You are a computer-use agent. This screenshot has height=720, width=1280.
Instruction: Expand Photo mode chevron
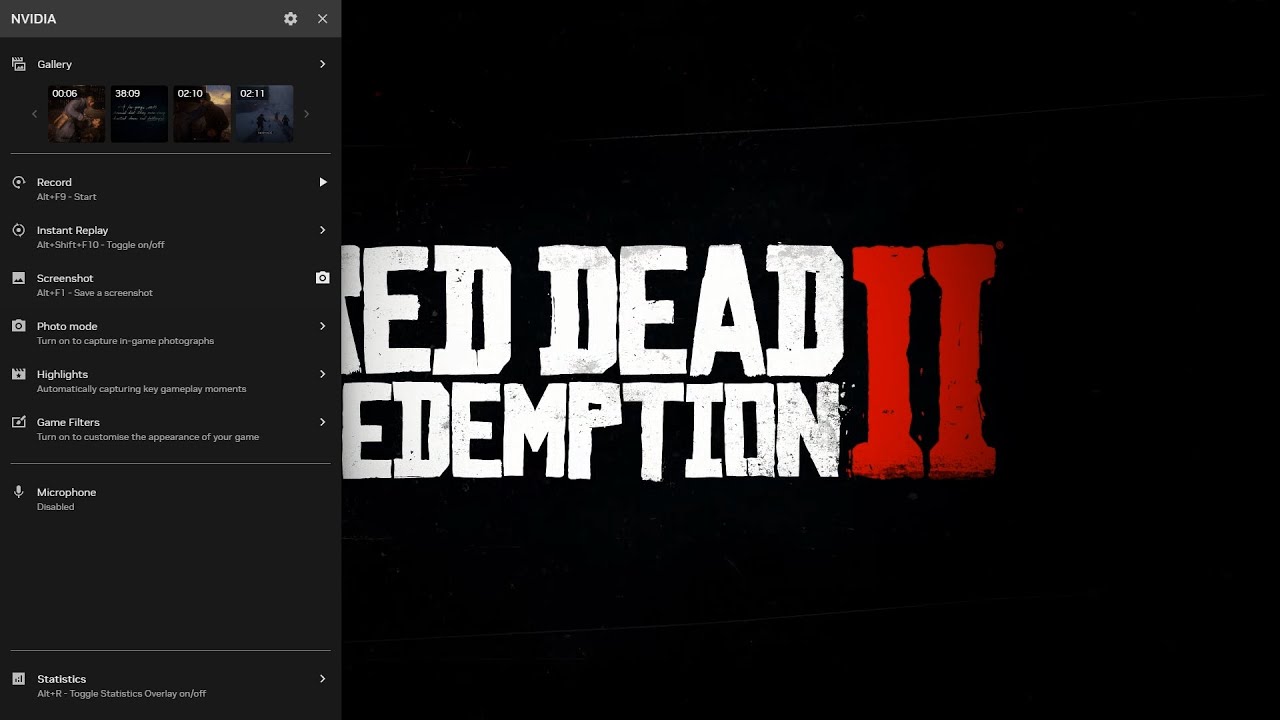(x=322, y=326)
